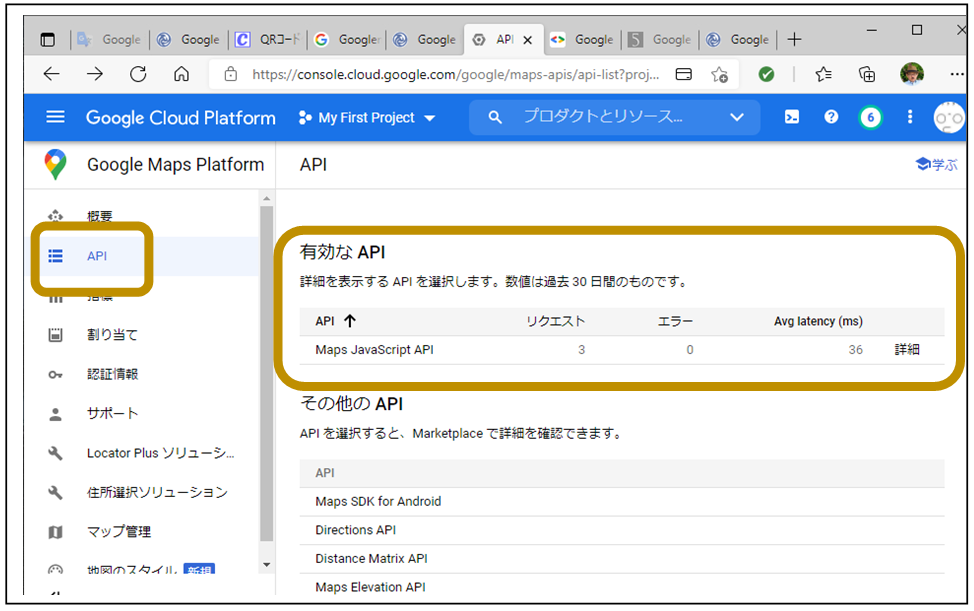Screen dimensions: 974x611
Task: Expand the search bar dropdown arrow
Action: click(x=737, y=117)
